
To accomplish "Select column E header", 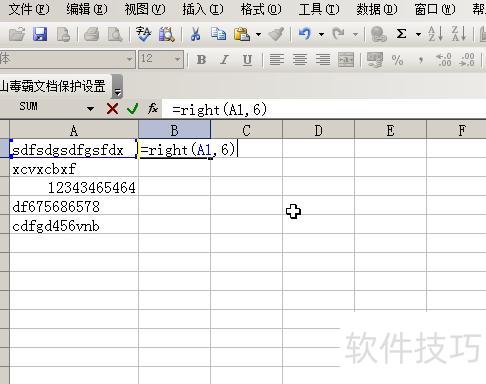I will (x=390, y=130).
